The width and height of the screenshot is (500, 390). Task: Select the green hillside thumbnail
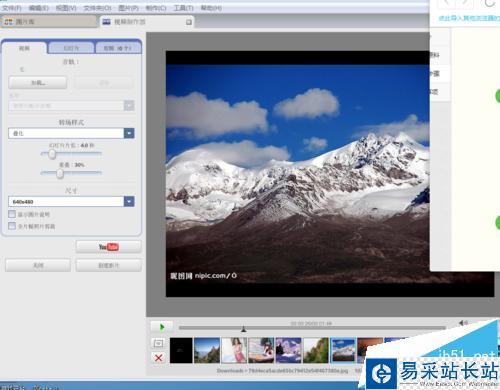point(316,350)
